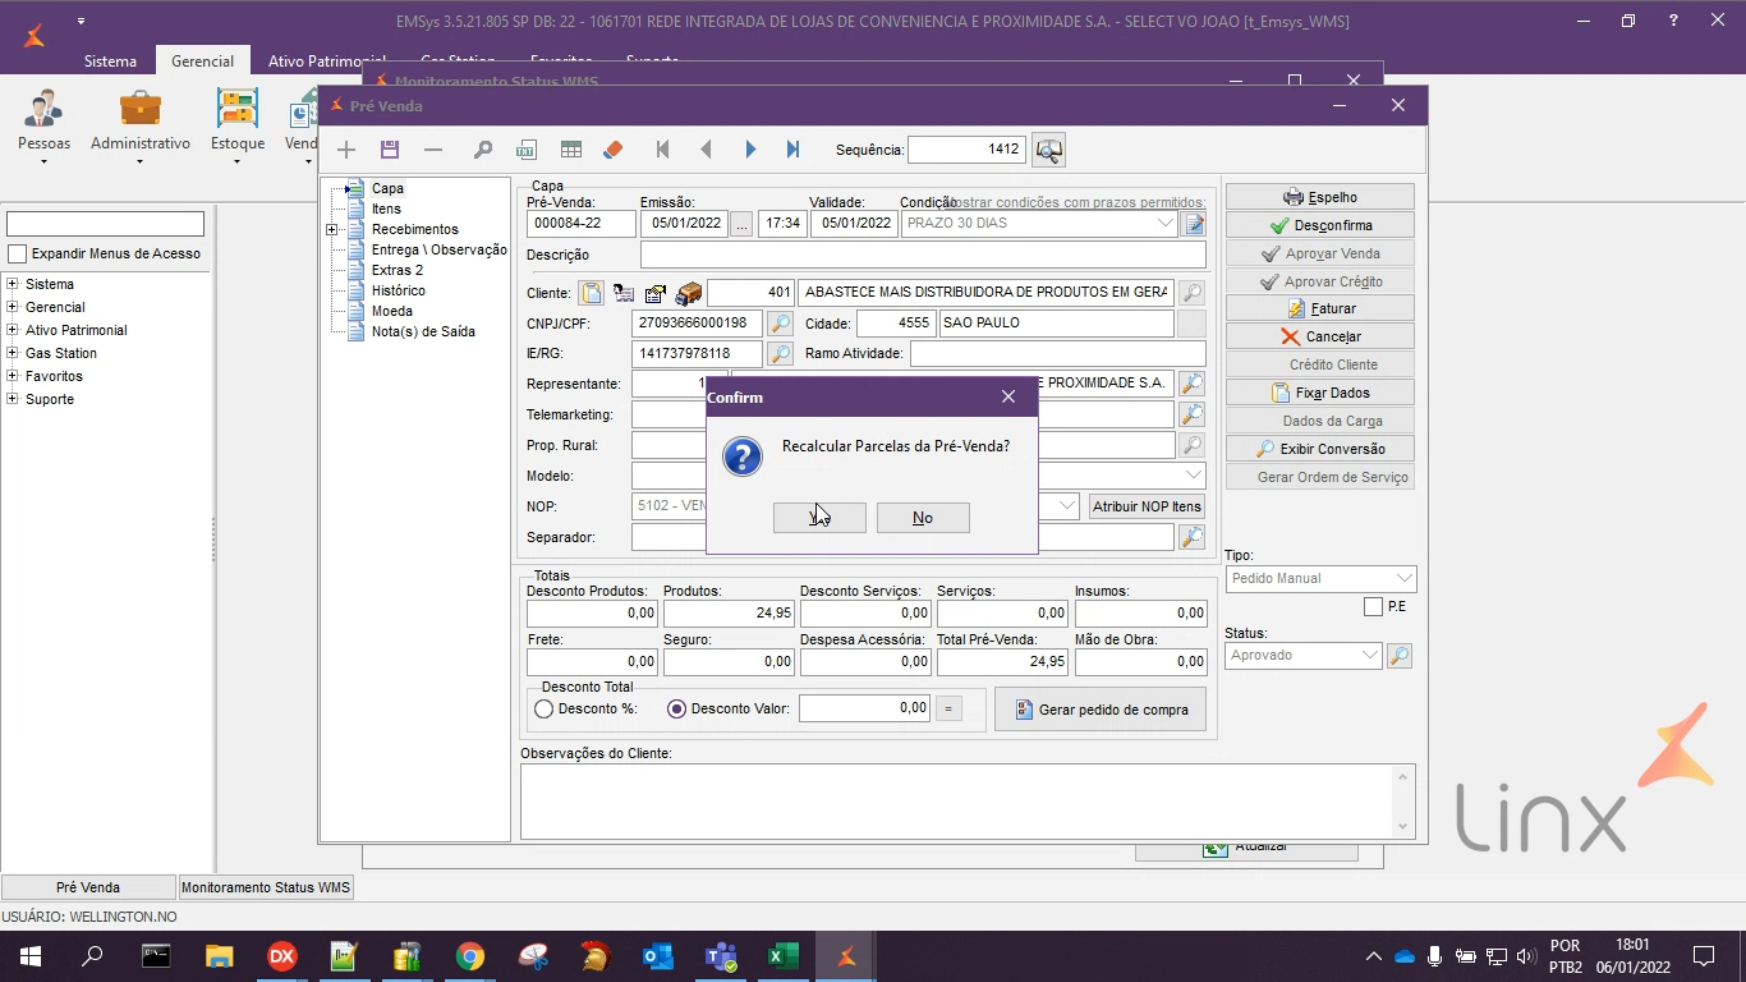This screenshot has width=1746, height=982.
Task: Open Google Chrome from the taskbar
Action: click(x=469, y=957)
